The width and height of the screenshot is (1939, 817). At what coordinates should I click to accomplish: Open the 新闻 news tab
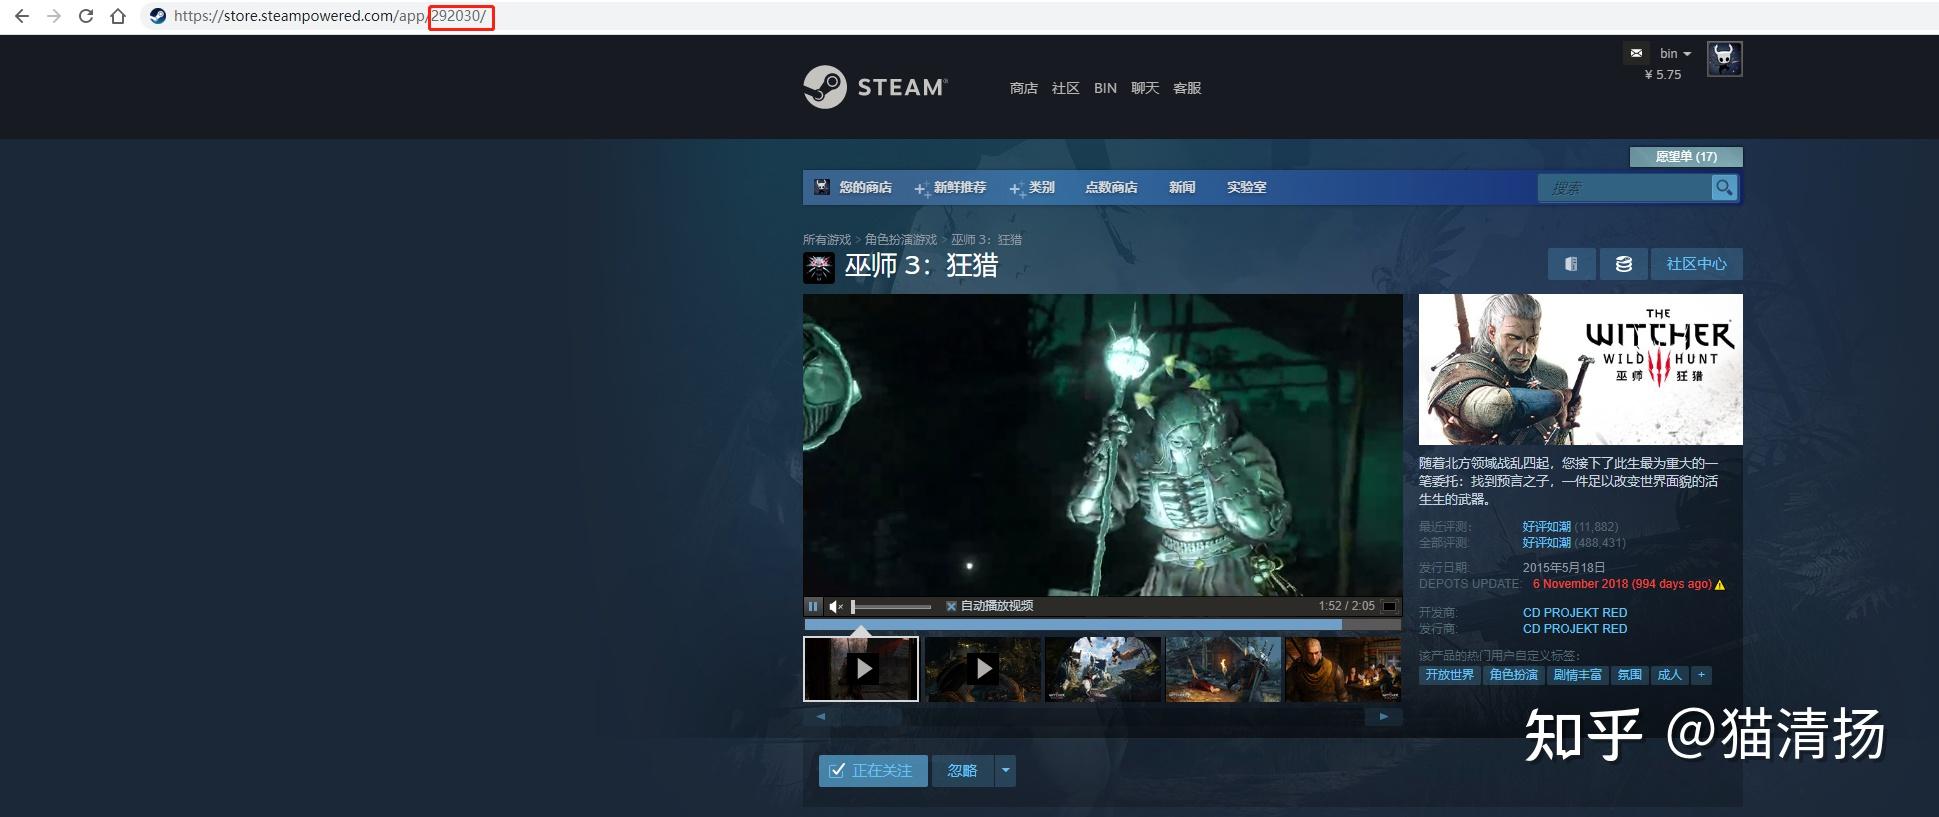(x=1182, y=187)
